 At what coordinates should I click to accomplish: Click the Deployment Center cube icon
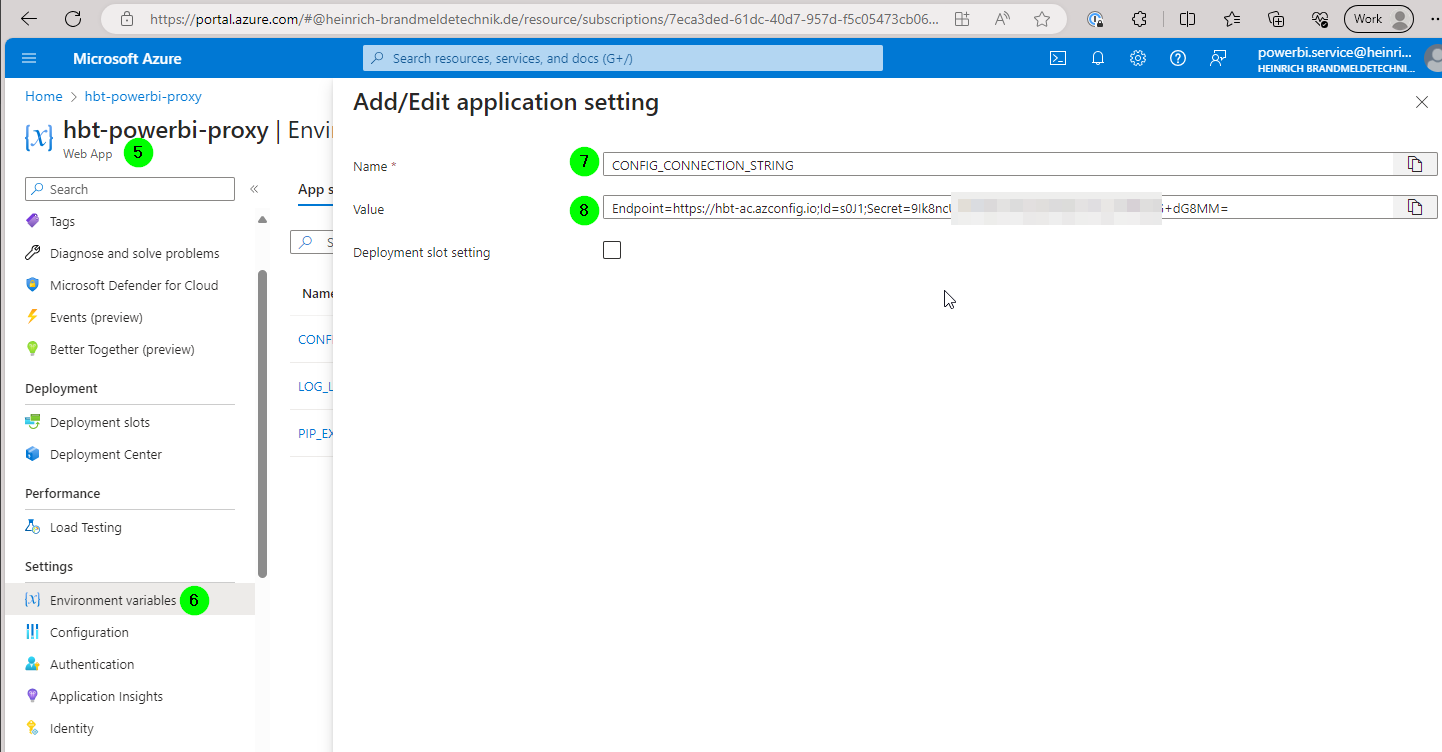pos(32,454)
